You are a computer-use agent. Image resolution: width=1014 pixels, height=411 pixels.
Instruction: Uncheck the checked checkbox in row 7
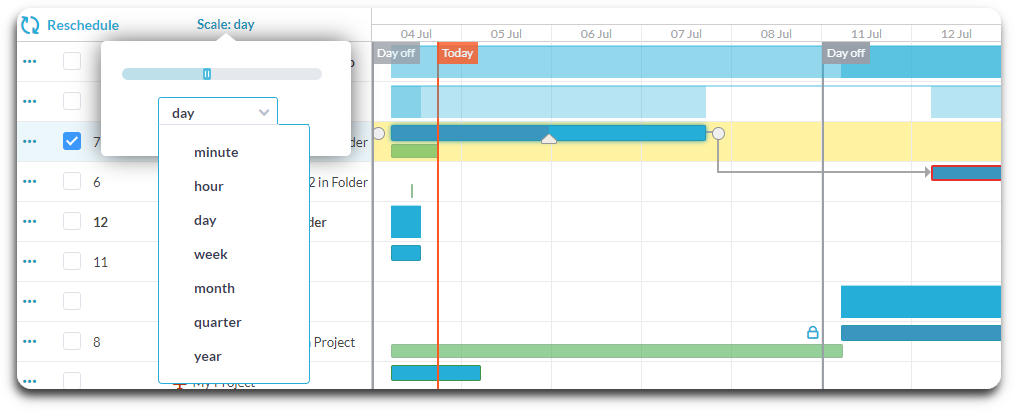click(72, 141)
